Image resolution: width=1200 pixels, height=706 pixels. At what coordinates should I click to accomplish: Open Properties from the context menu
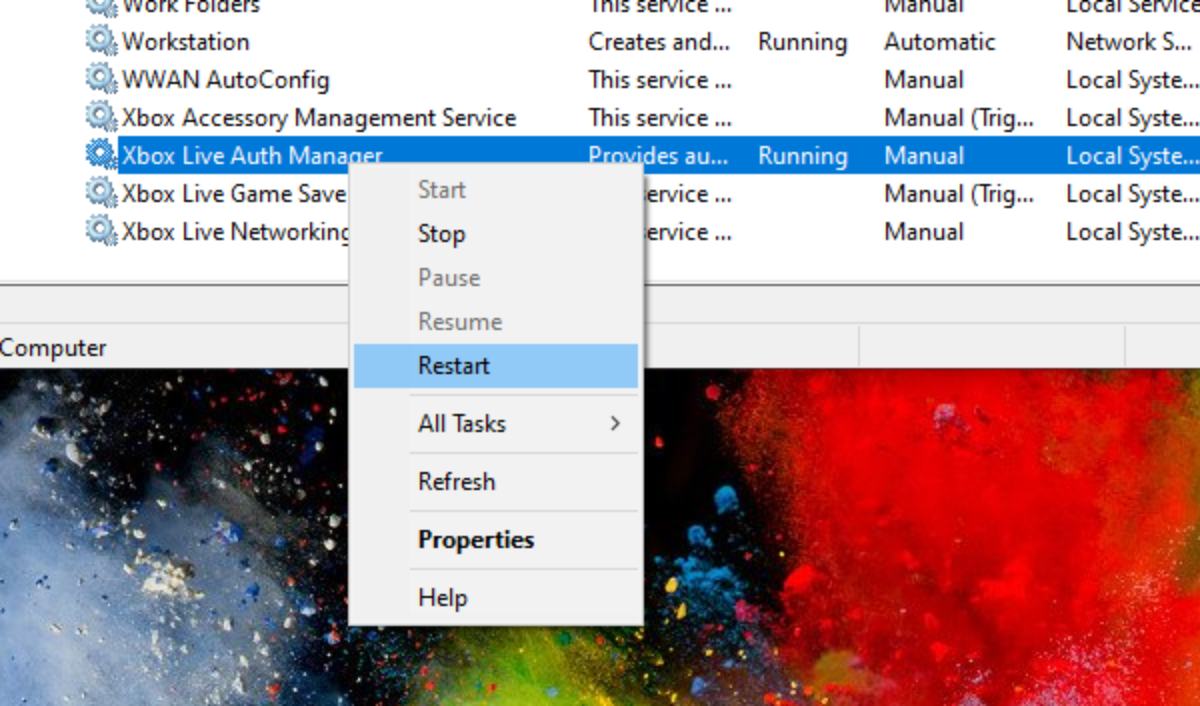pos(476,540)
